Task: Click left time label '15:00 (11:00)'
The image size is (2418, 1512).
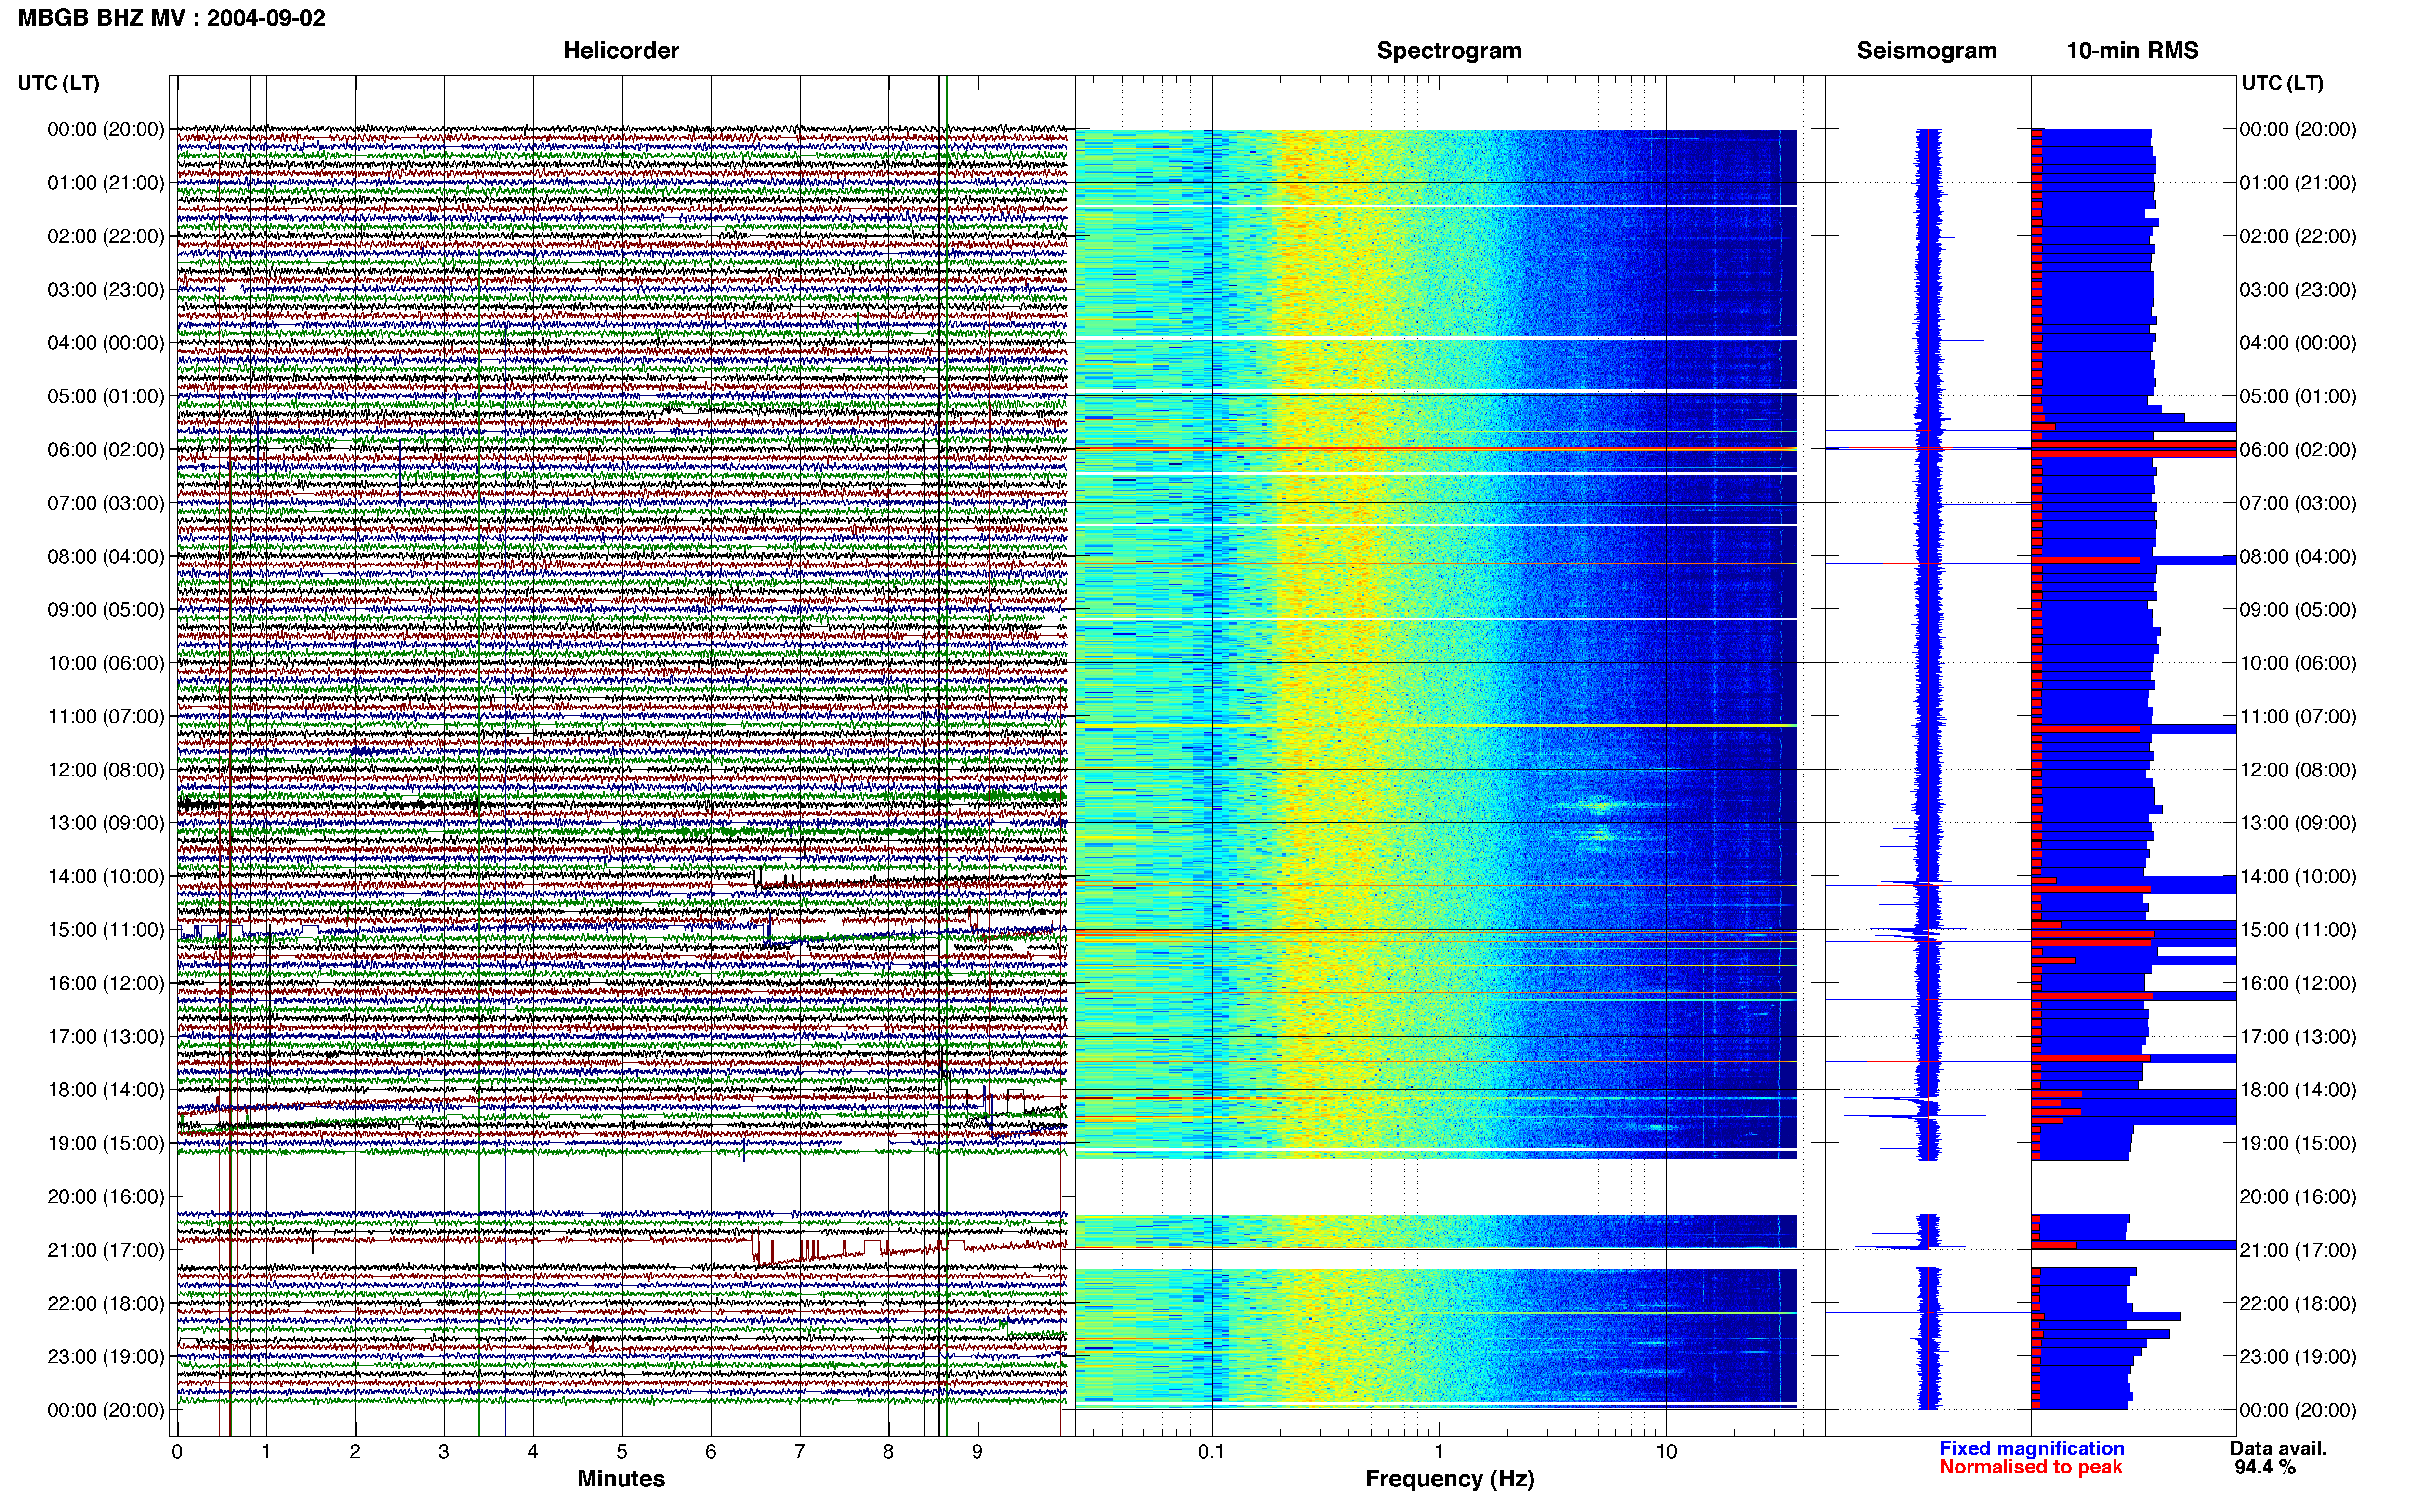Action: (x=106, y=929)
